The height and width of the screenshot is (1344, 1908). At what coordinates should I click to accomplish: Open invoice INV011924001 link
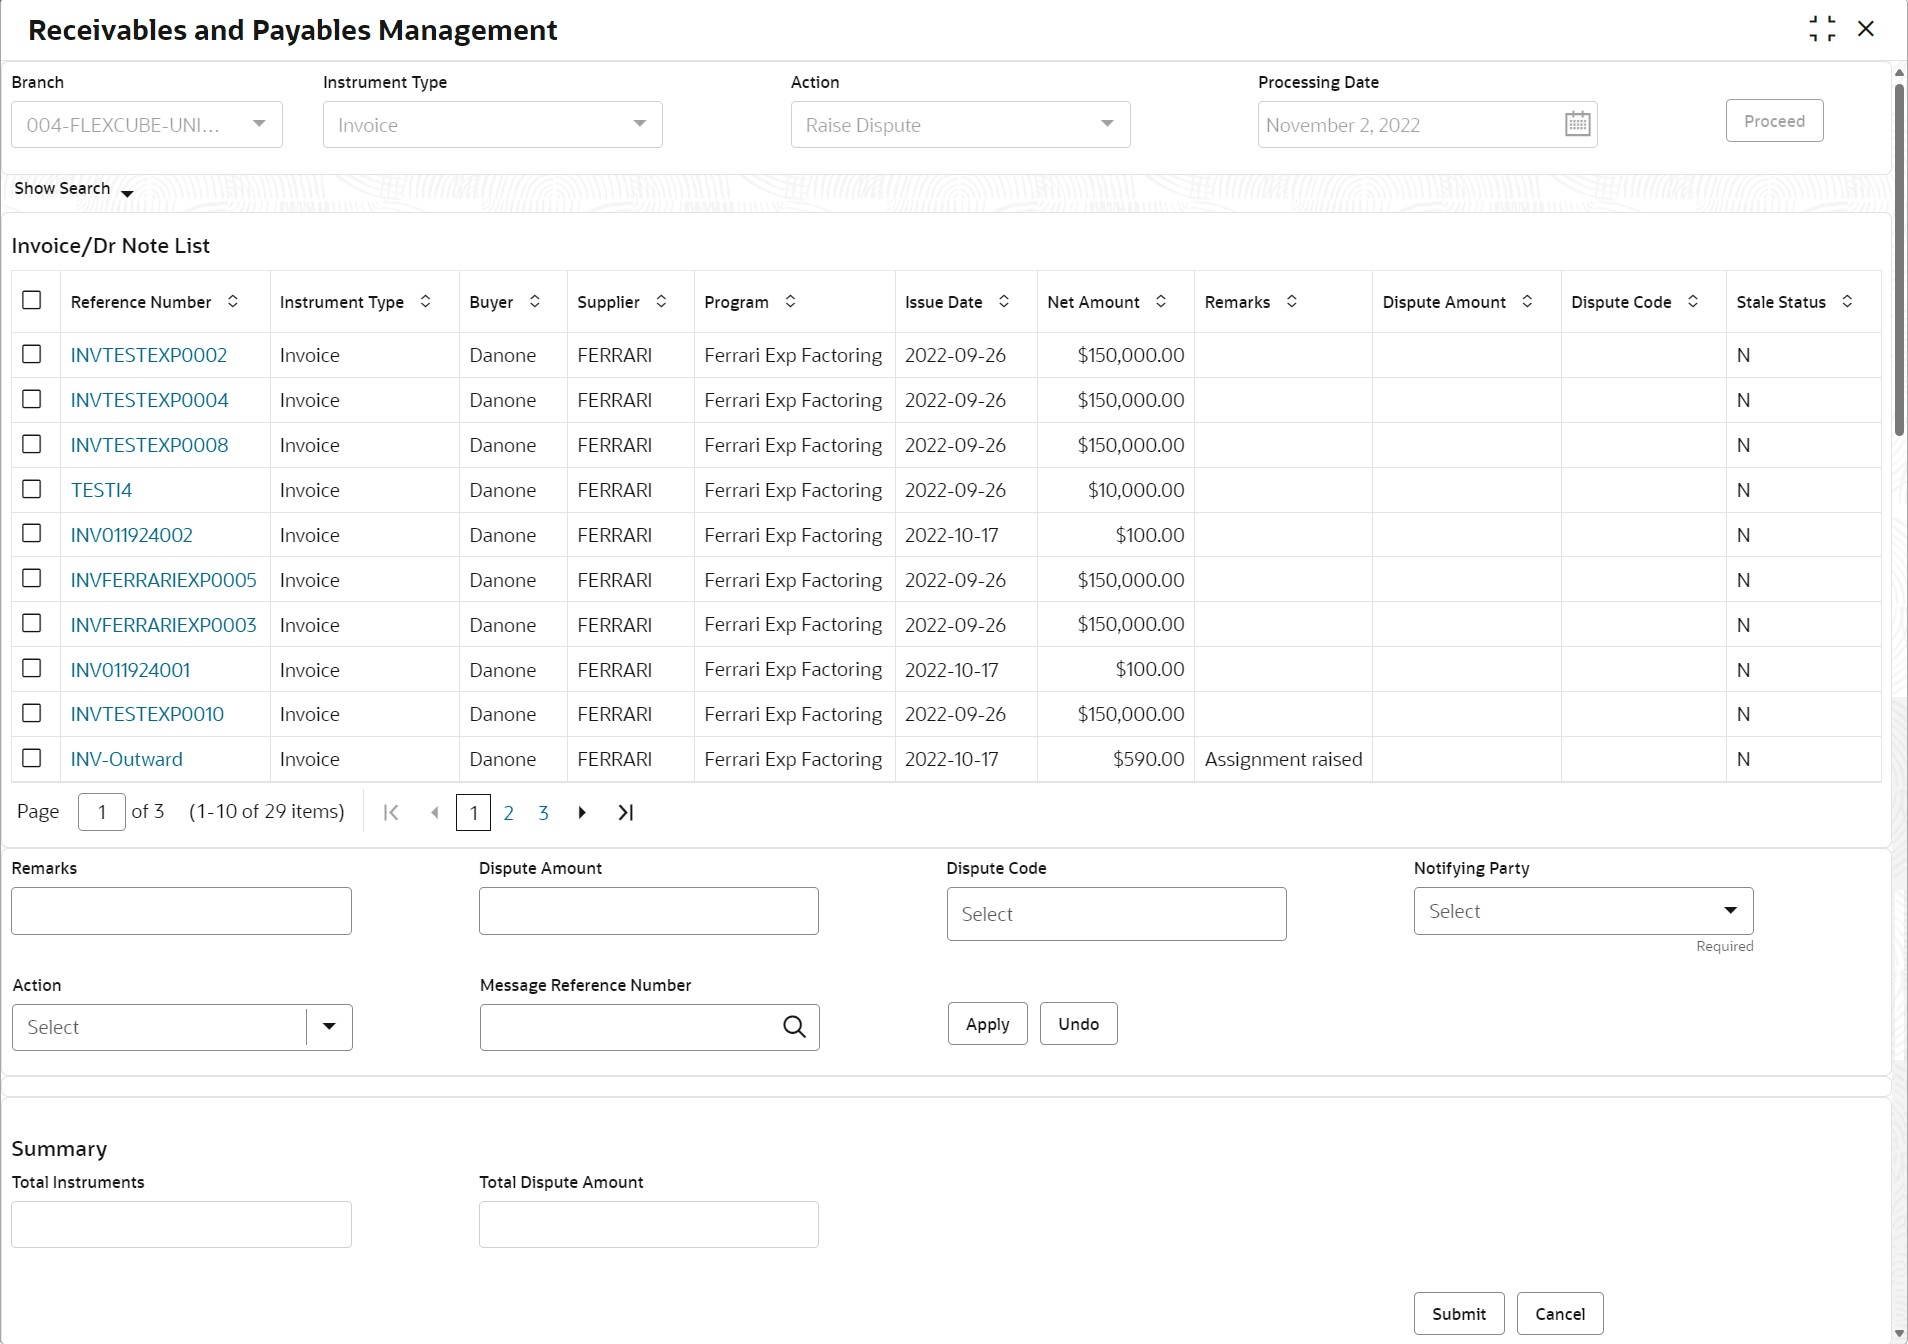pos(130,670)
